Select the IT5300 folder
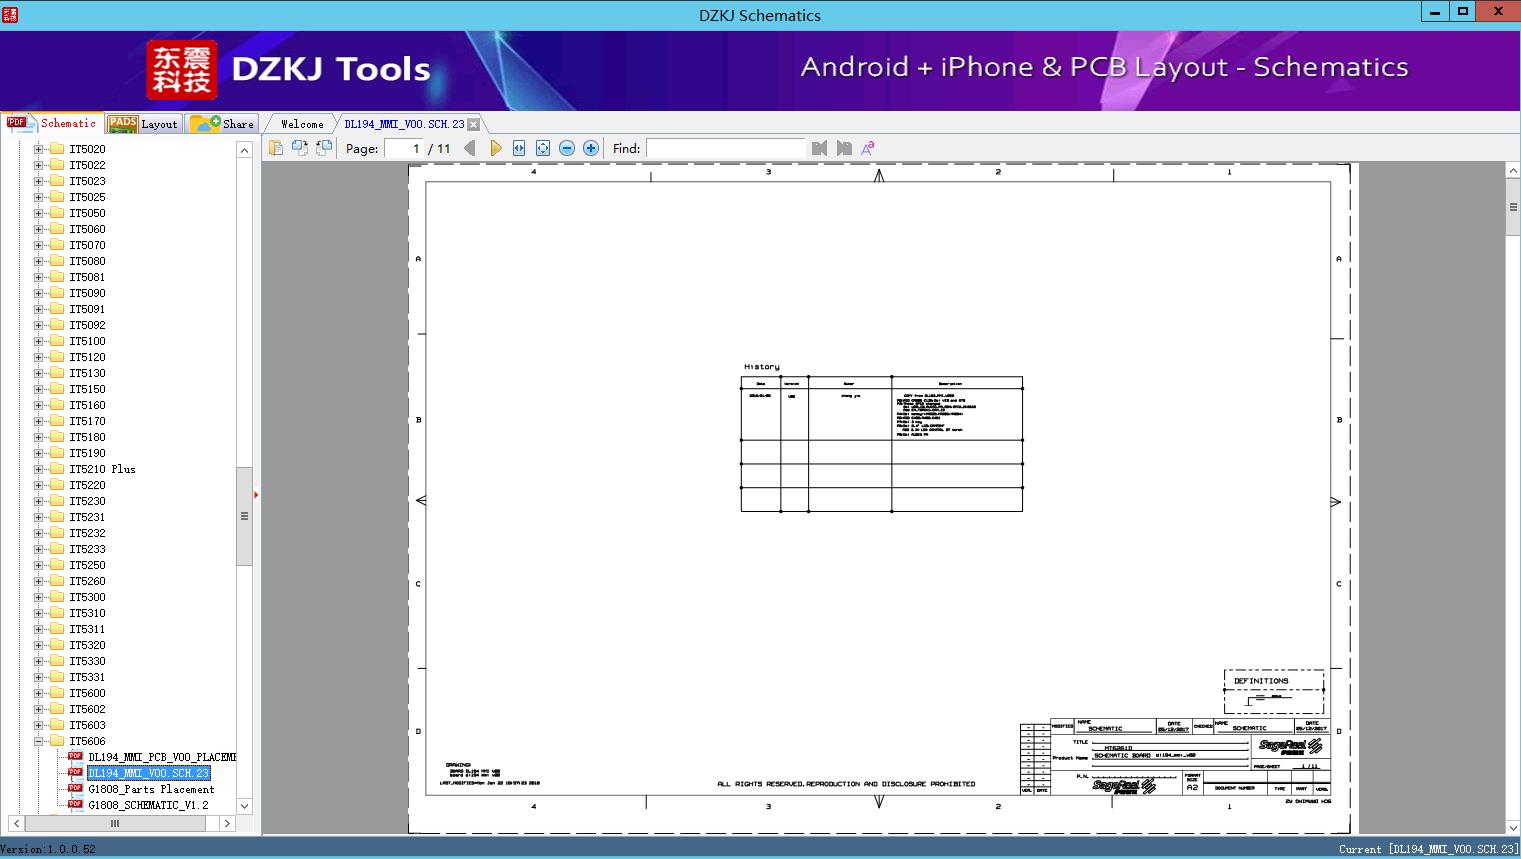 [x=87, y=597]
